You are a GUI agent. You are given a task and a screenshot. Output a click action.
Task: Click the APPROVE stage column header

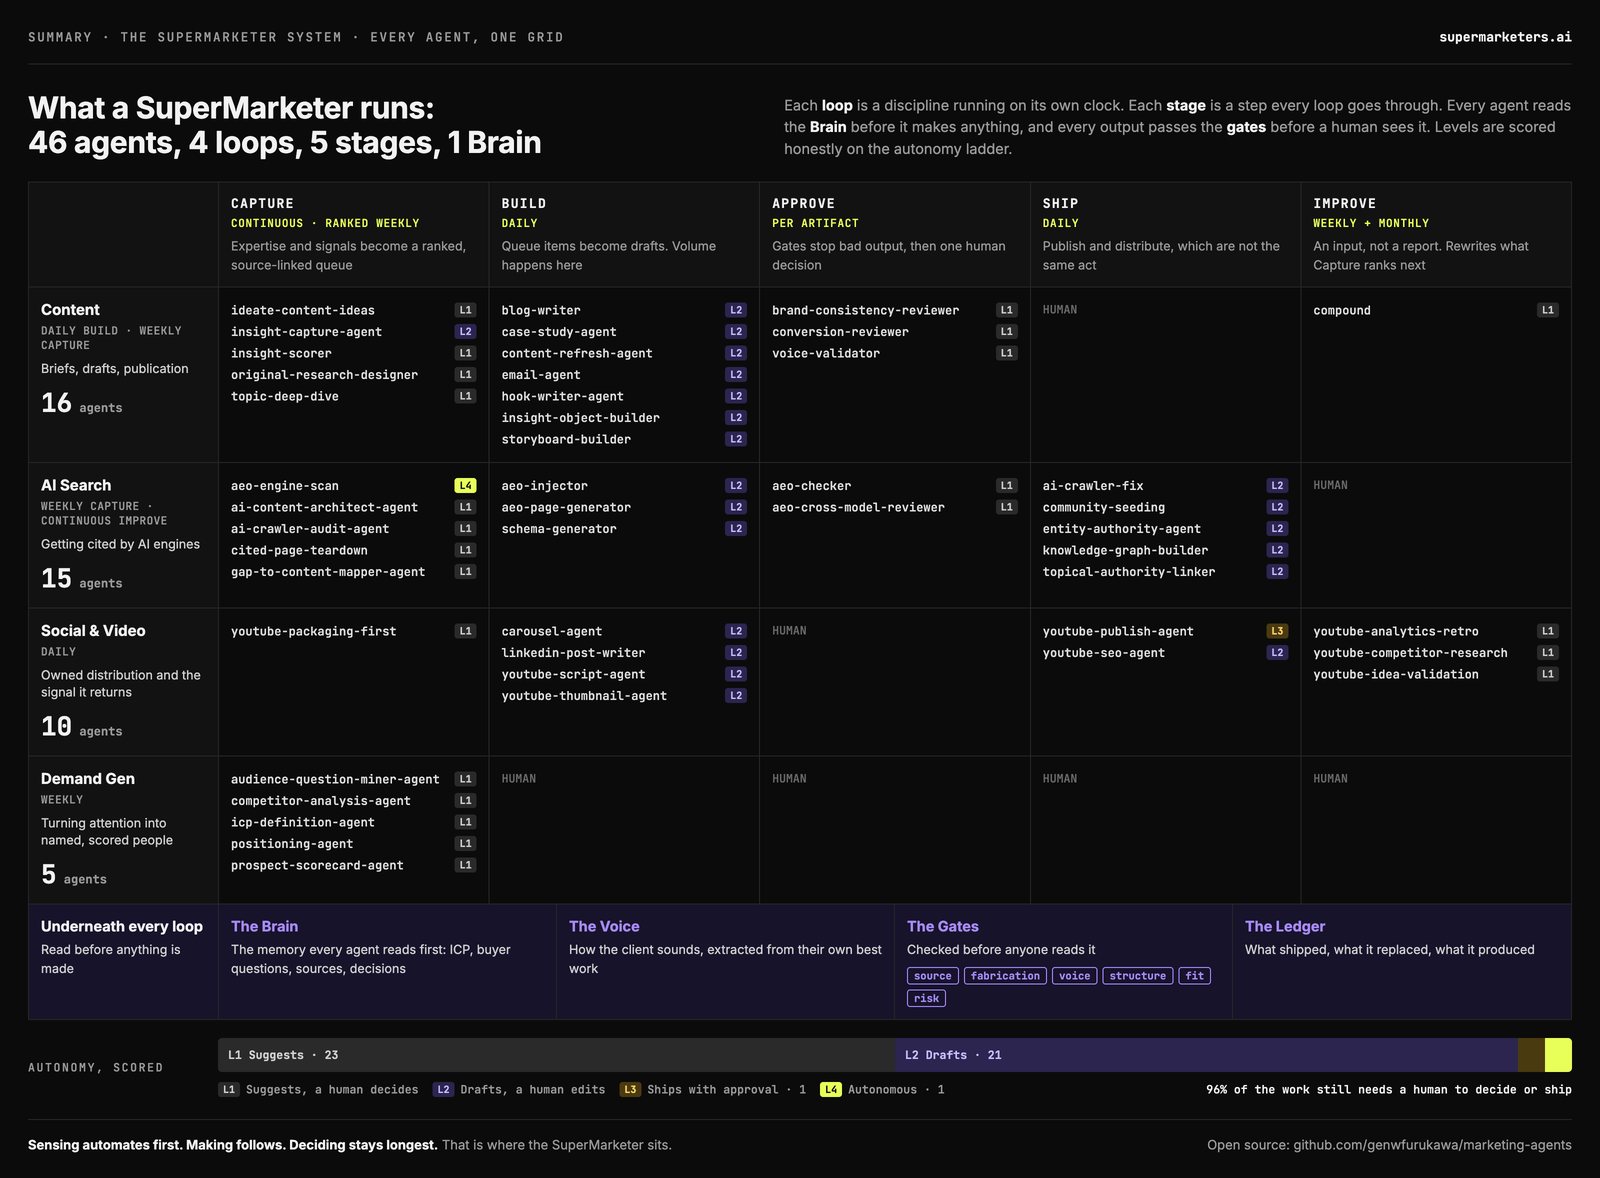(803, 203)
